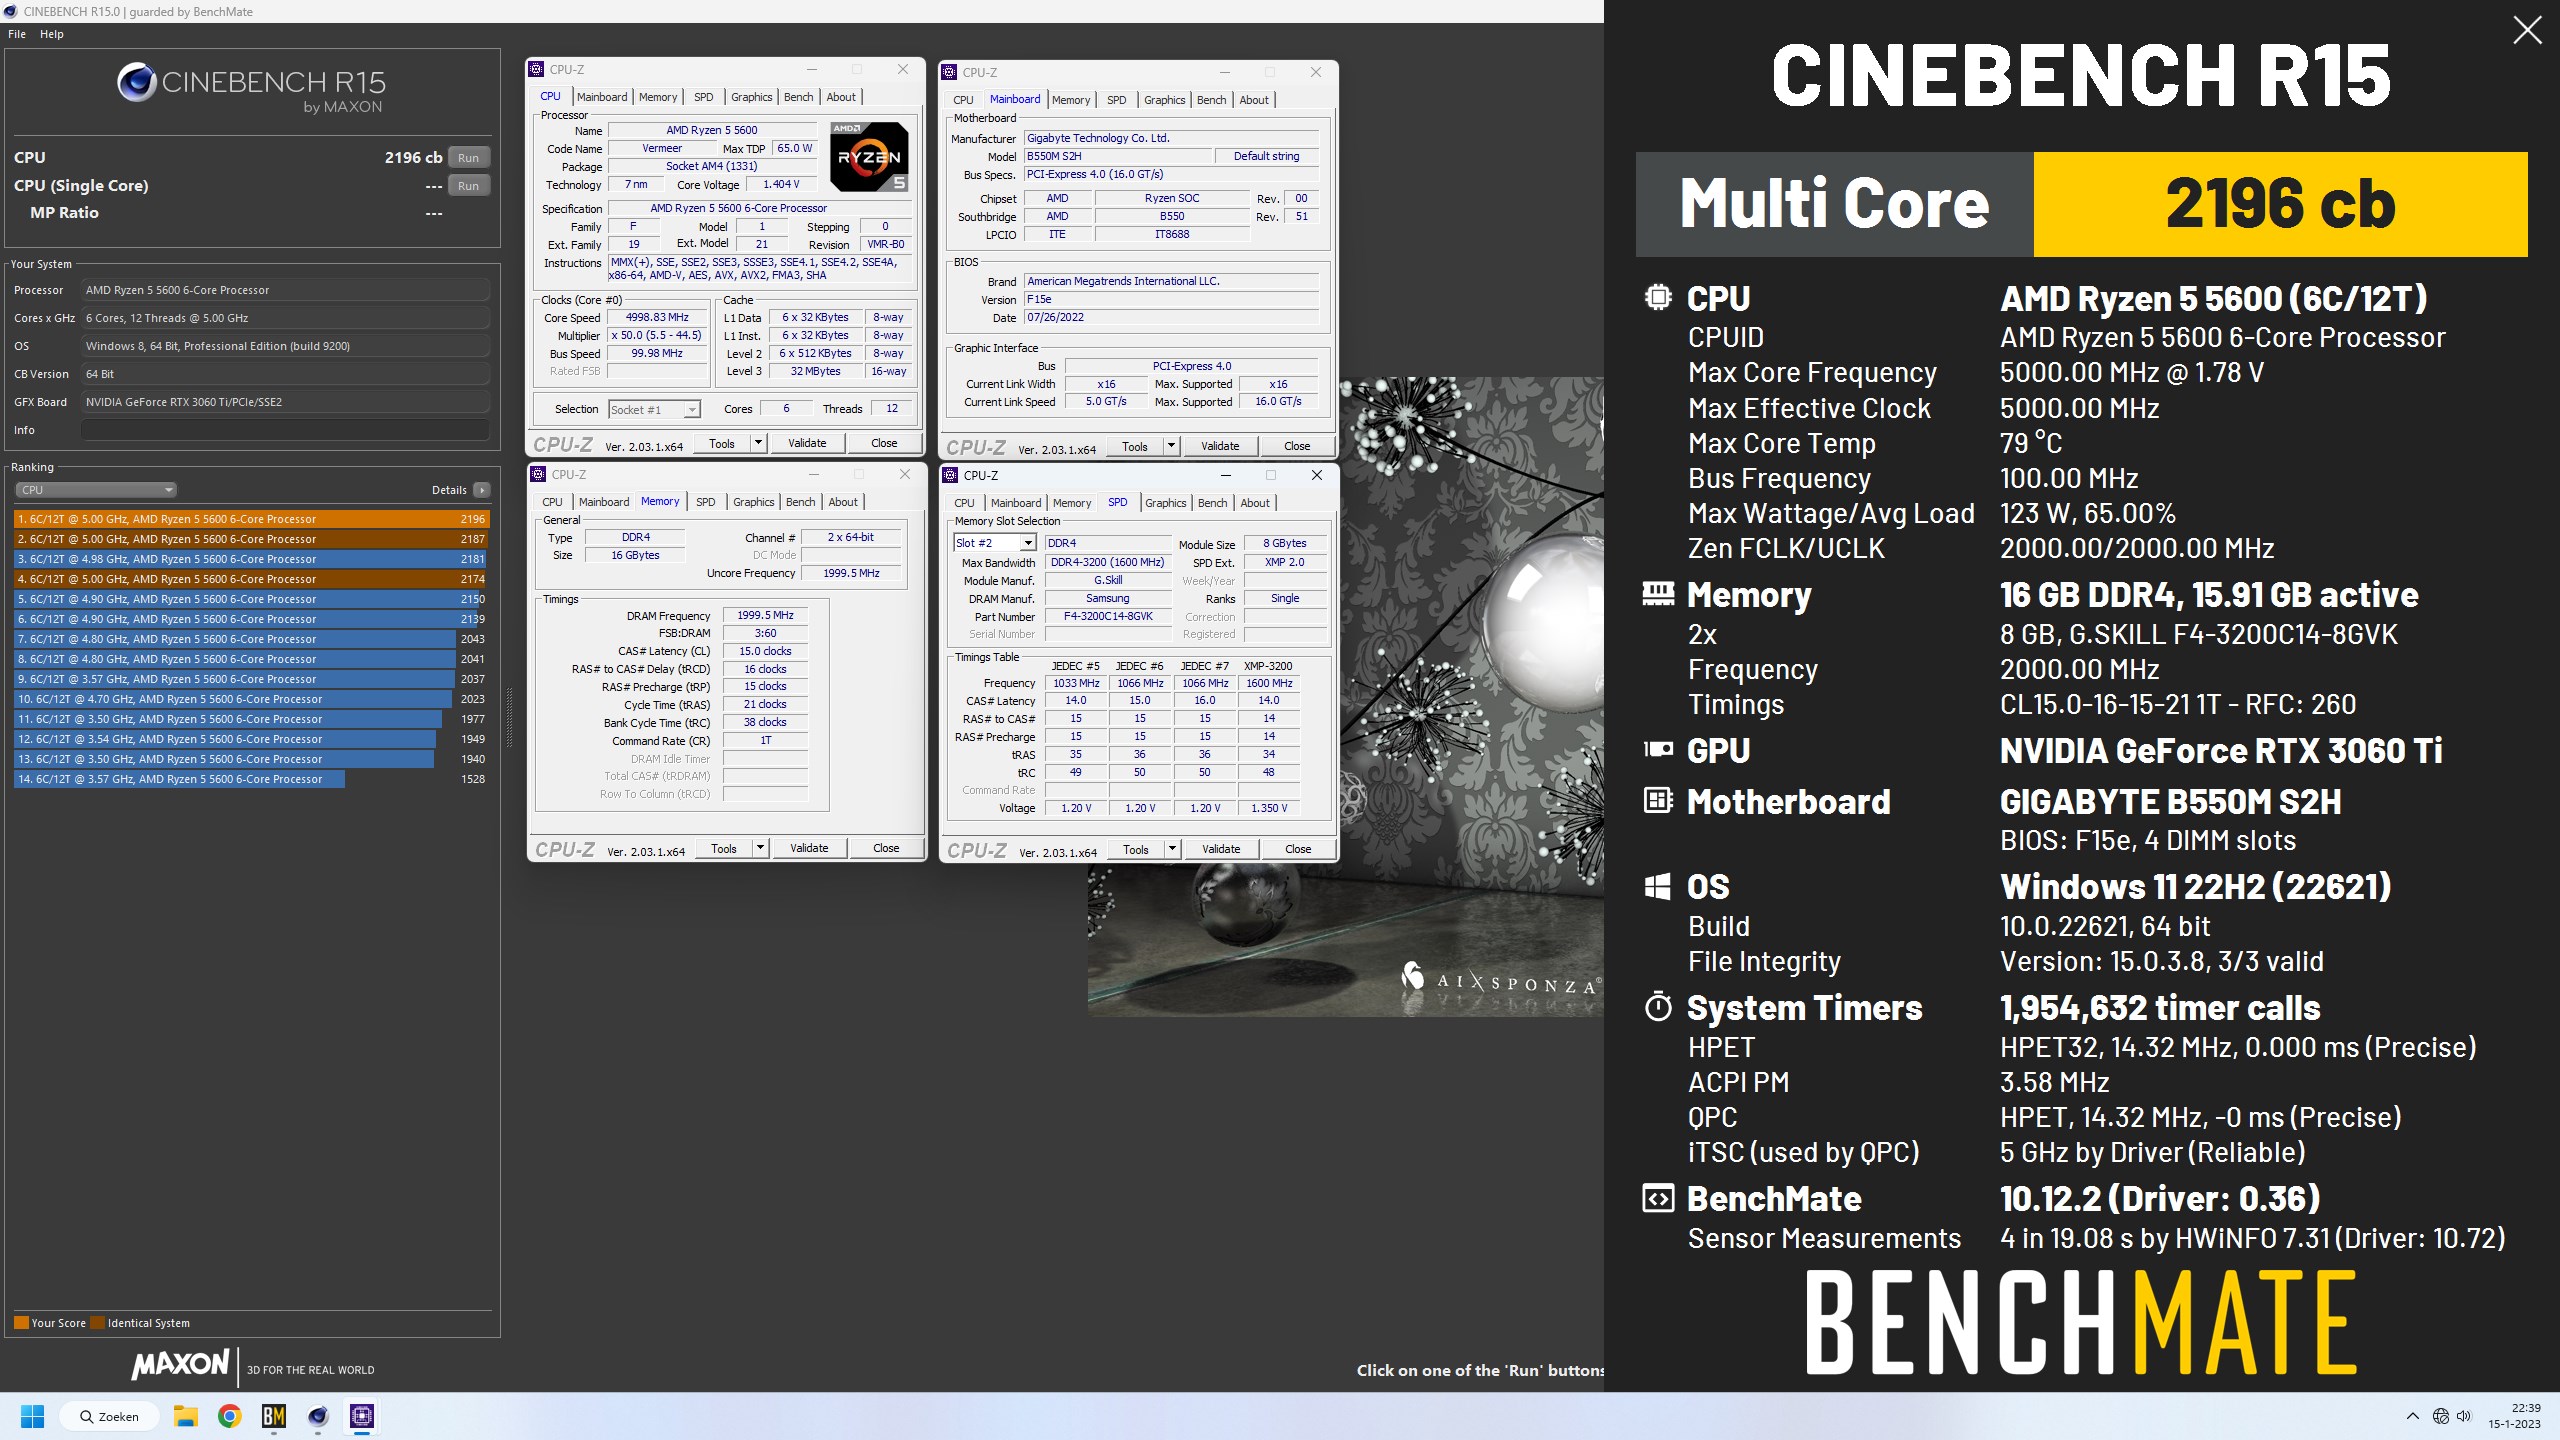Launch Google Chrome from the taskbar
Image resolution: width=2560 pixels, height=1440 pixels.
(x=229, y=1416)
